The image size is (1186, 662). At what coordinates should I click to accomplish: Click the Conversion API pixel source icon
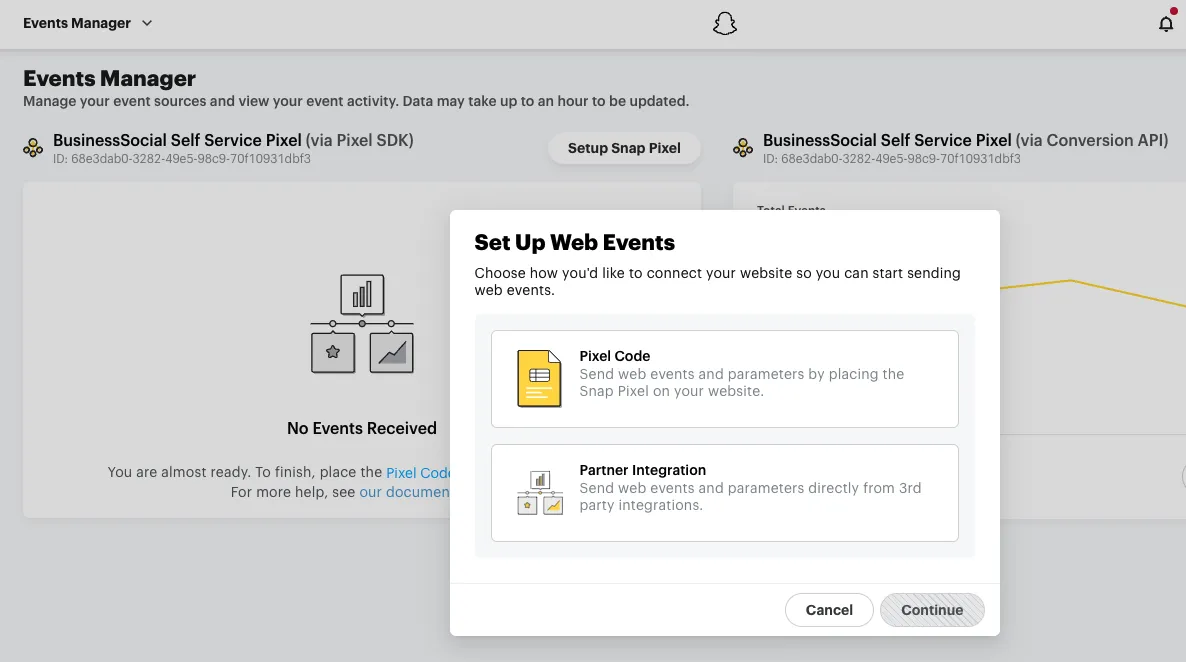743,148
